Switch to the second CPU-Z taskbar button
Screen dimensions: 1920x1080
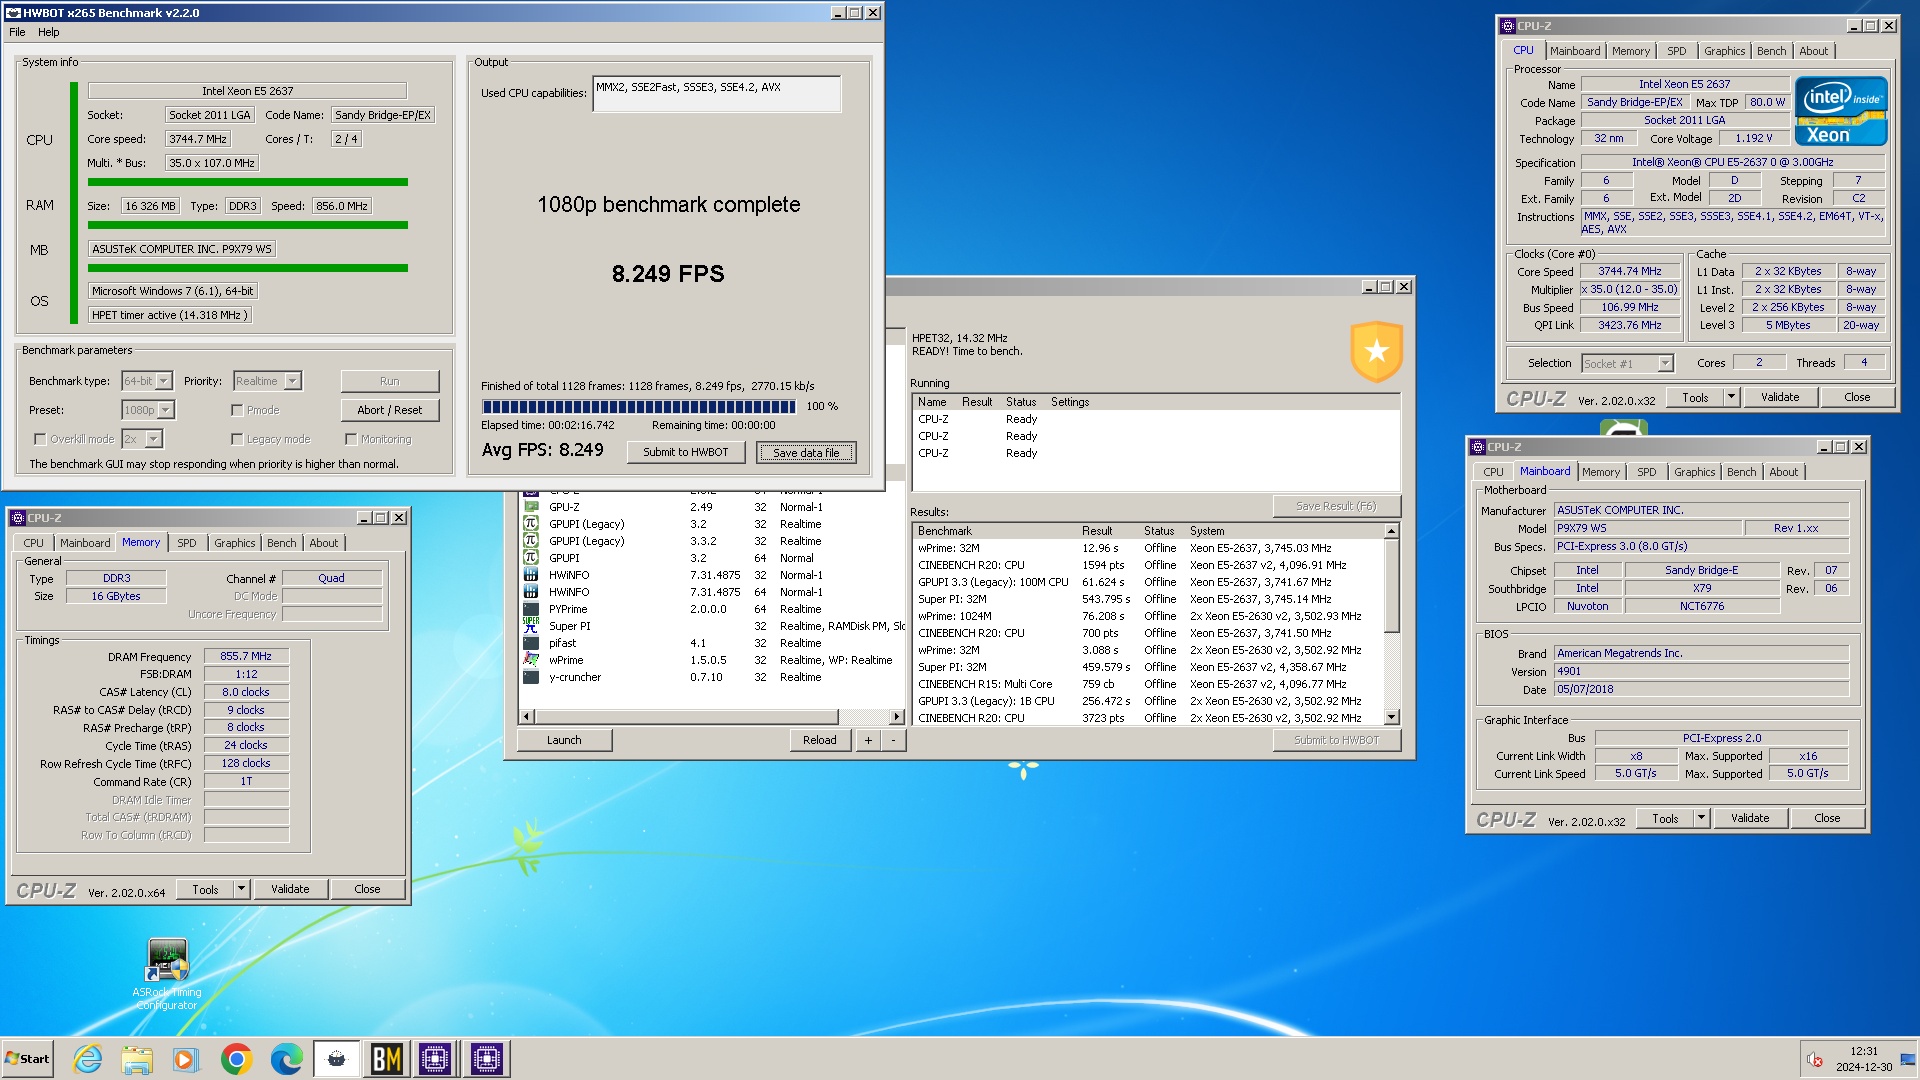(486, 1059)
